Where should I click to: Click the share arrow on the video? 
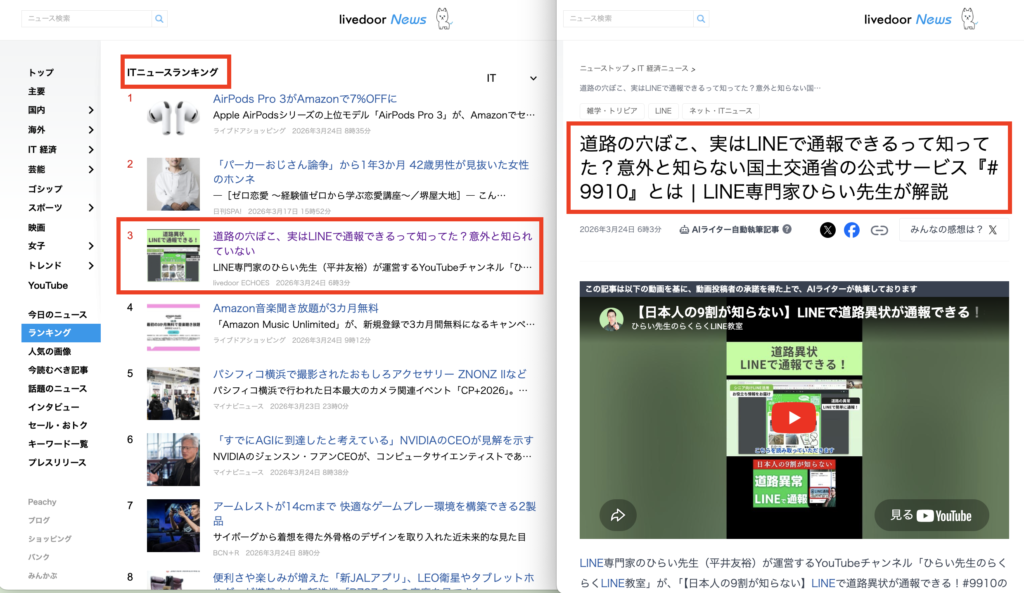coord(617,515)
